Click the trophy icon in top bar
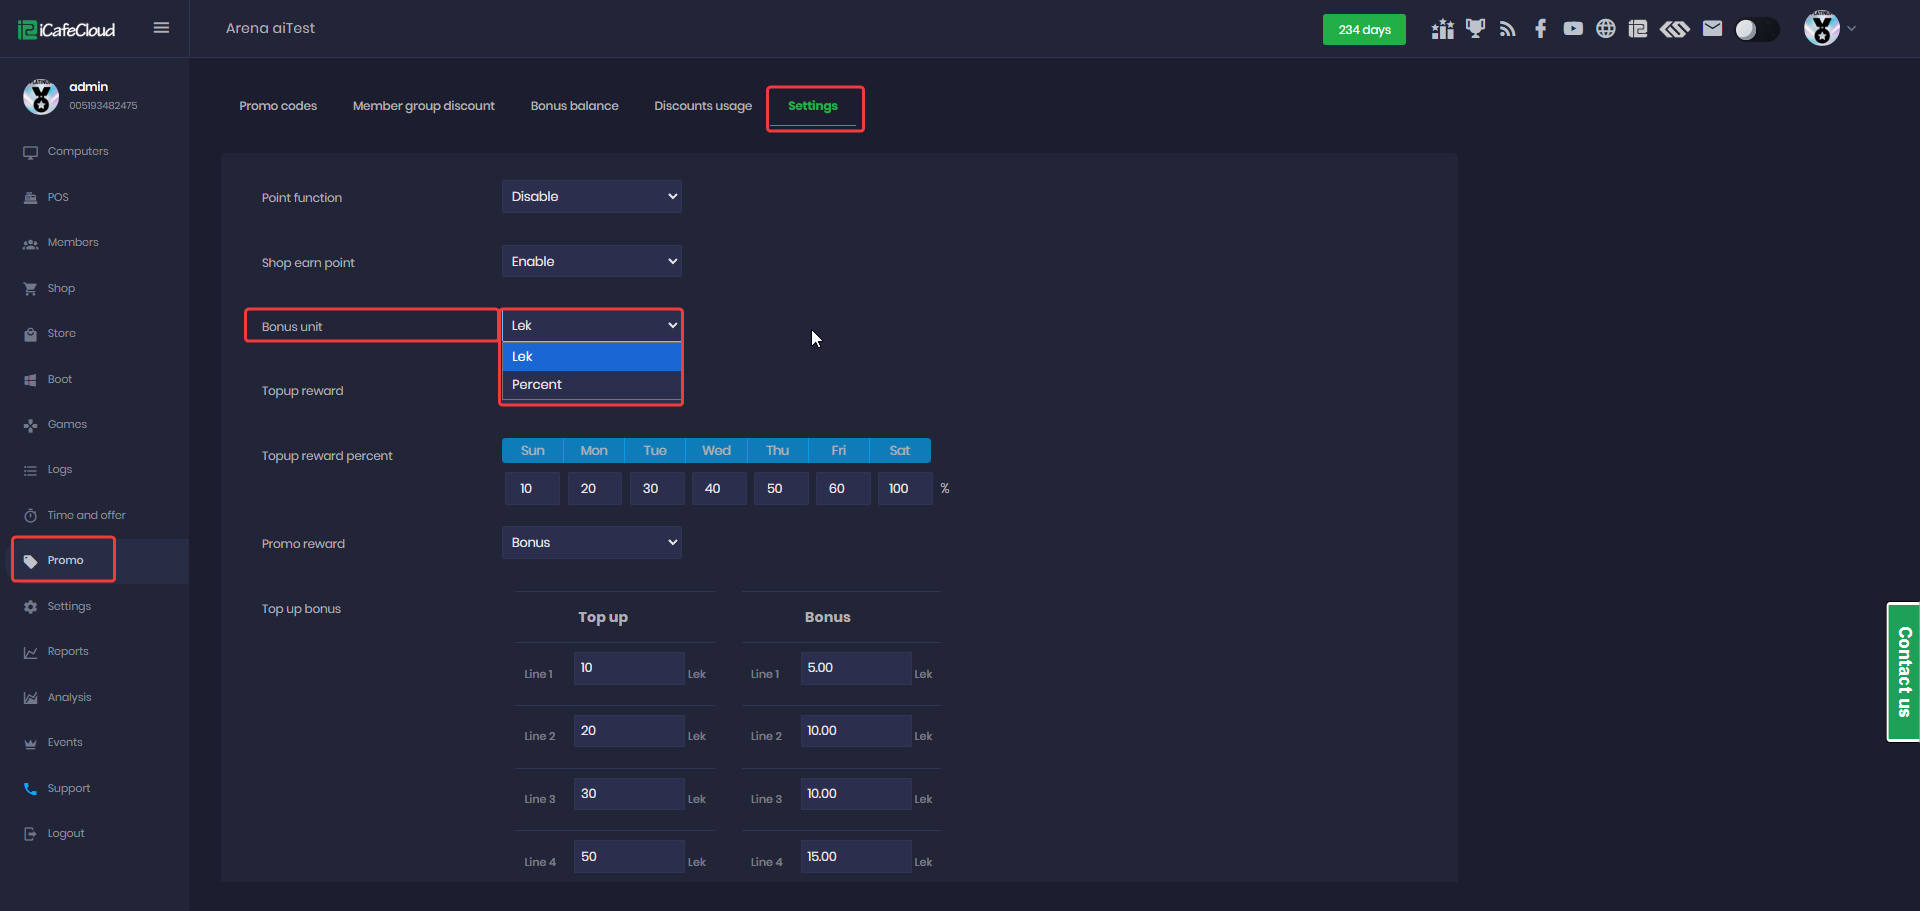The width and height of the screenshot is (1920, 911). click(x=1475, y=29)
